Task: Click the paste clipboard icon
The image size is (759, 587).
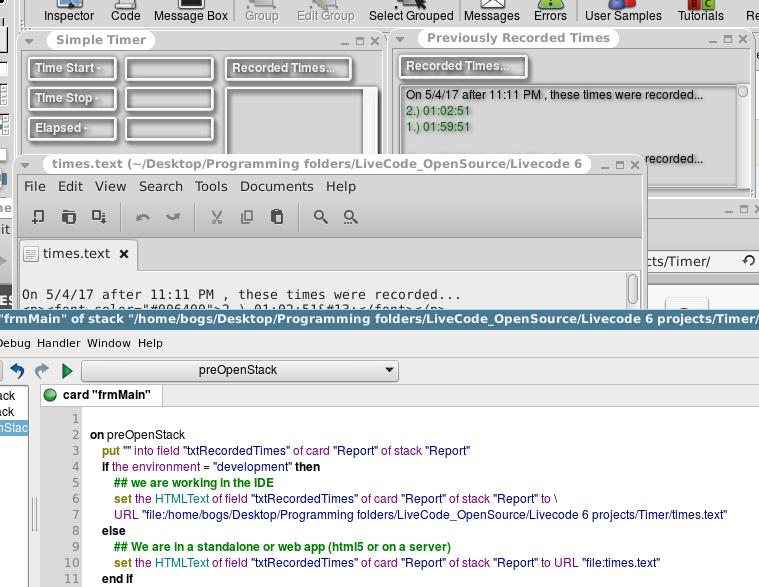Action: click(x=277, y=217)
